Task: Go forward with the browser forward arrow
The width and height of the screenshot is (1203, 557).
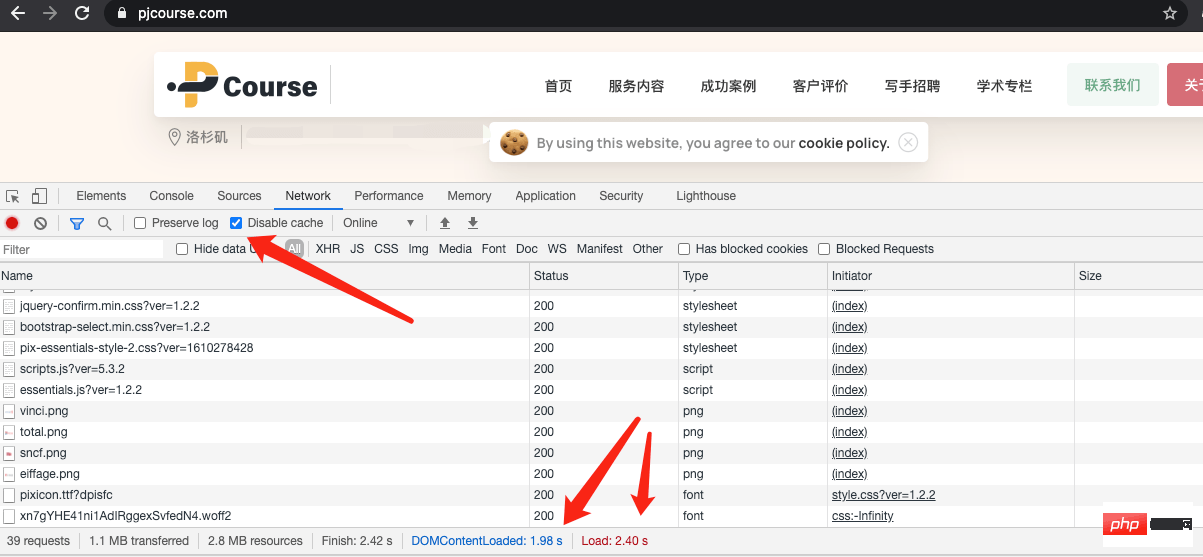Action: [x=50, y=14]
